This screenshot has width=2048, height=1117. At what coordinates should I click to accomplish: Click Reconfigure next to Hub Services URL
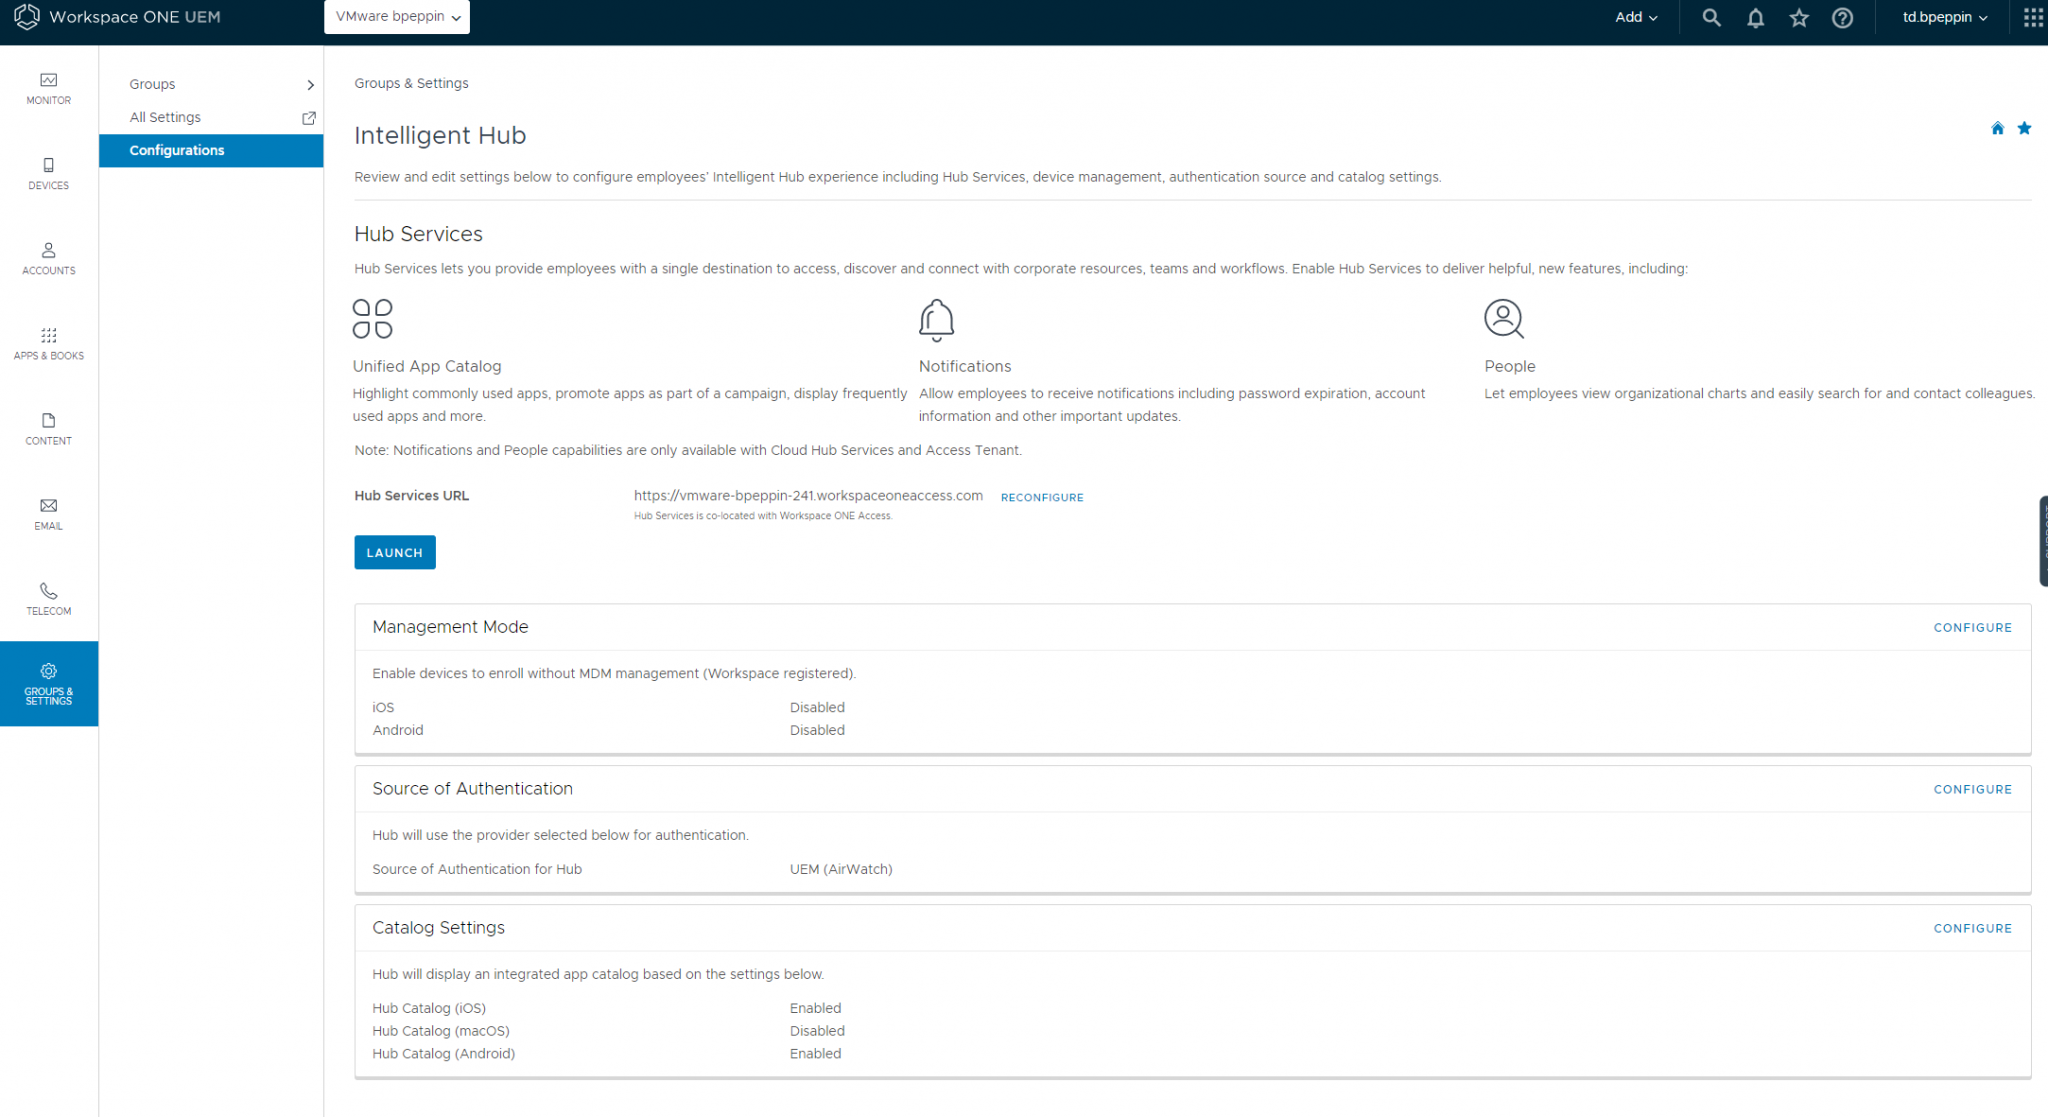click(1041, 497)
